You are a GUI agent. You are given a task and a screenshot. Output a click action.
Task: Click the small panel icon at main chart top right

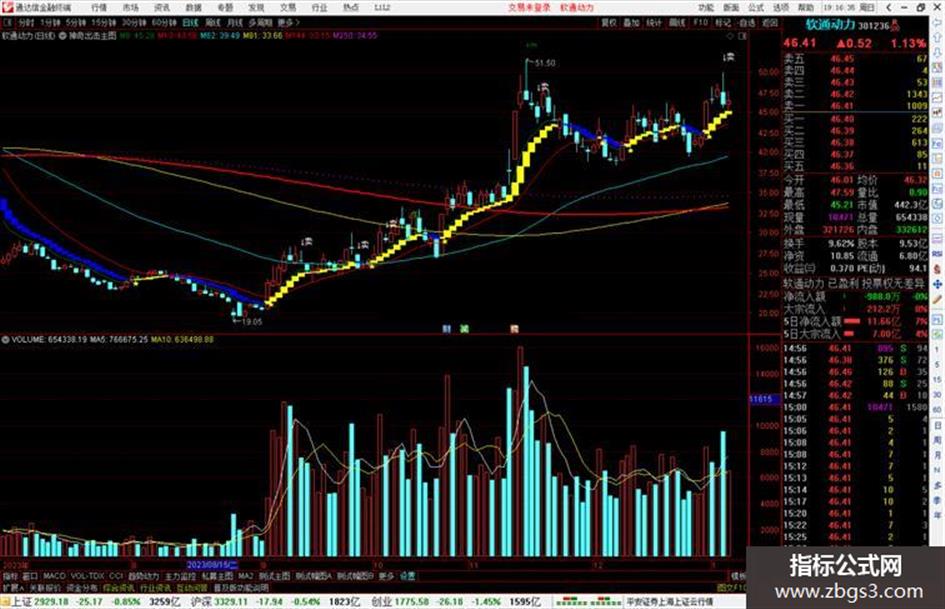click(x=742, y=36)
